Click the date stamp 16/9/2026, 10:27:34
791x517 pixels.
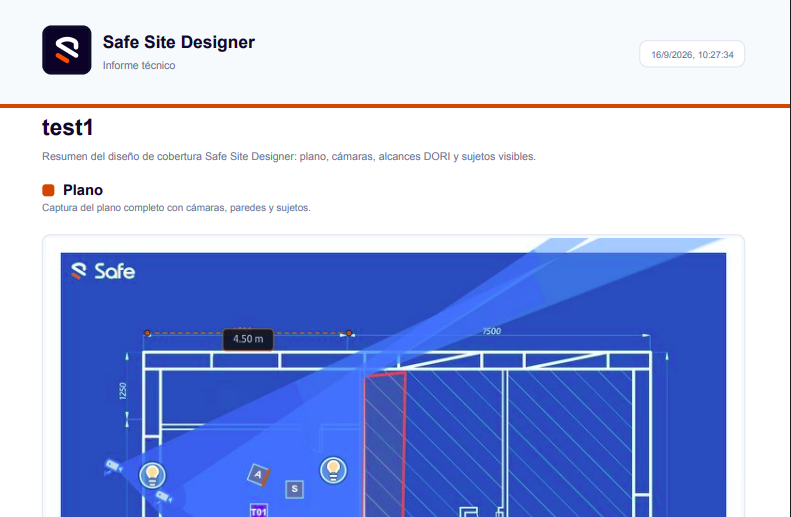(692, 54)
